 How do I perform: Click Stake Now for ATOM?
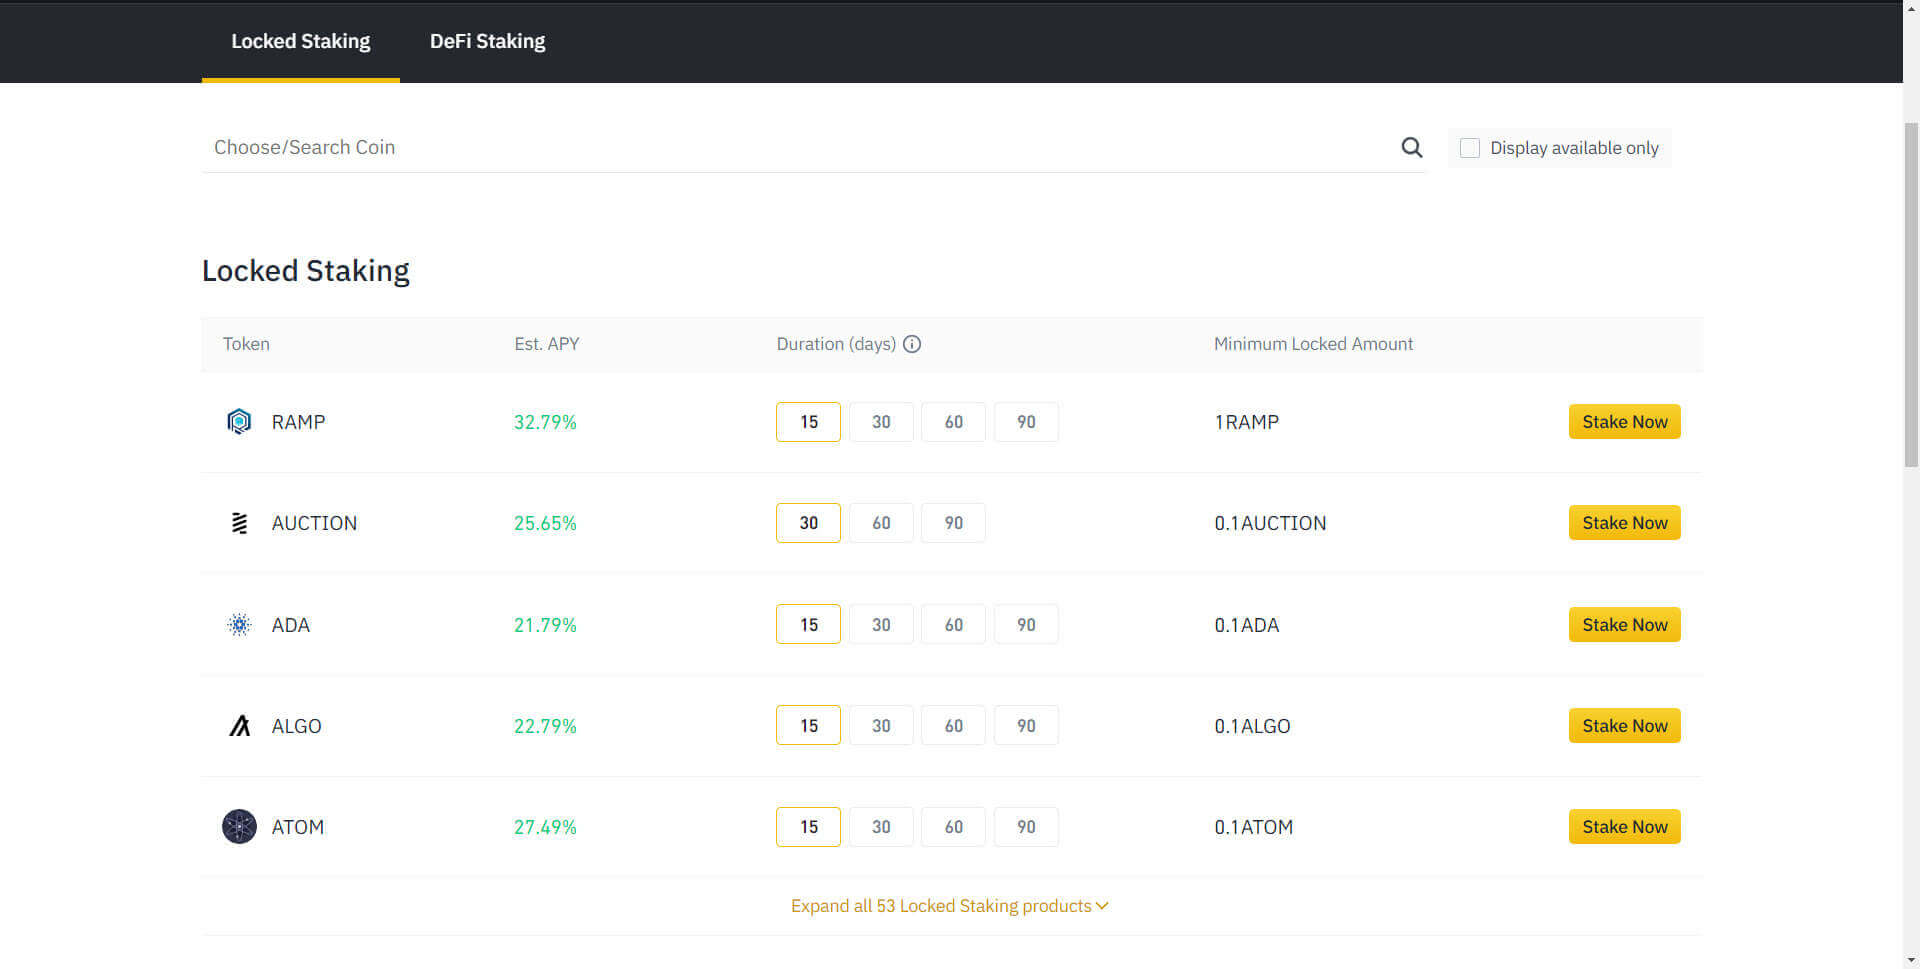click(1624, 827)
